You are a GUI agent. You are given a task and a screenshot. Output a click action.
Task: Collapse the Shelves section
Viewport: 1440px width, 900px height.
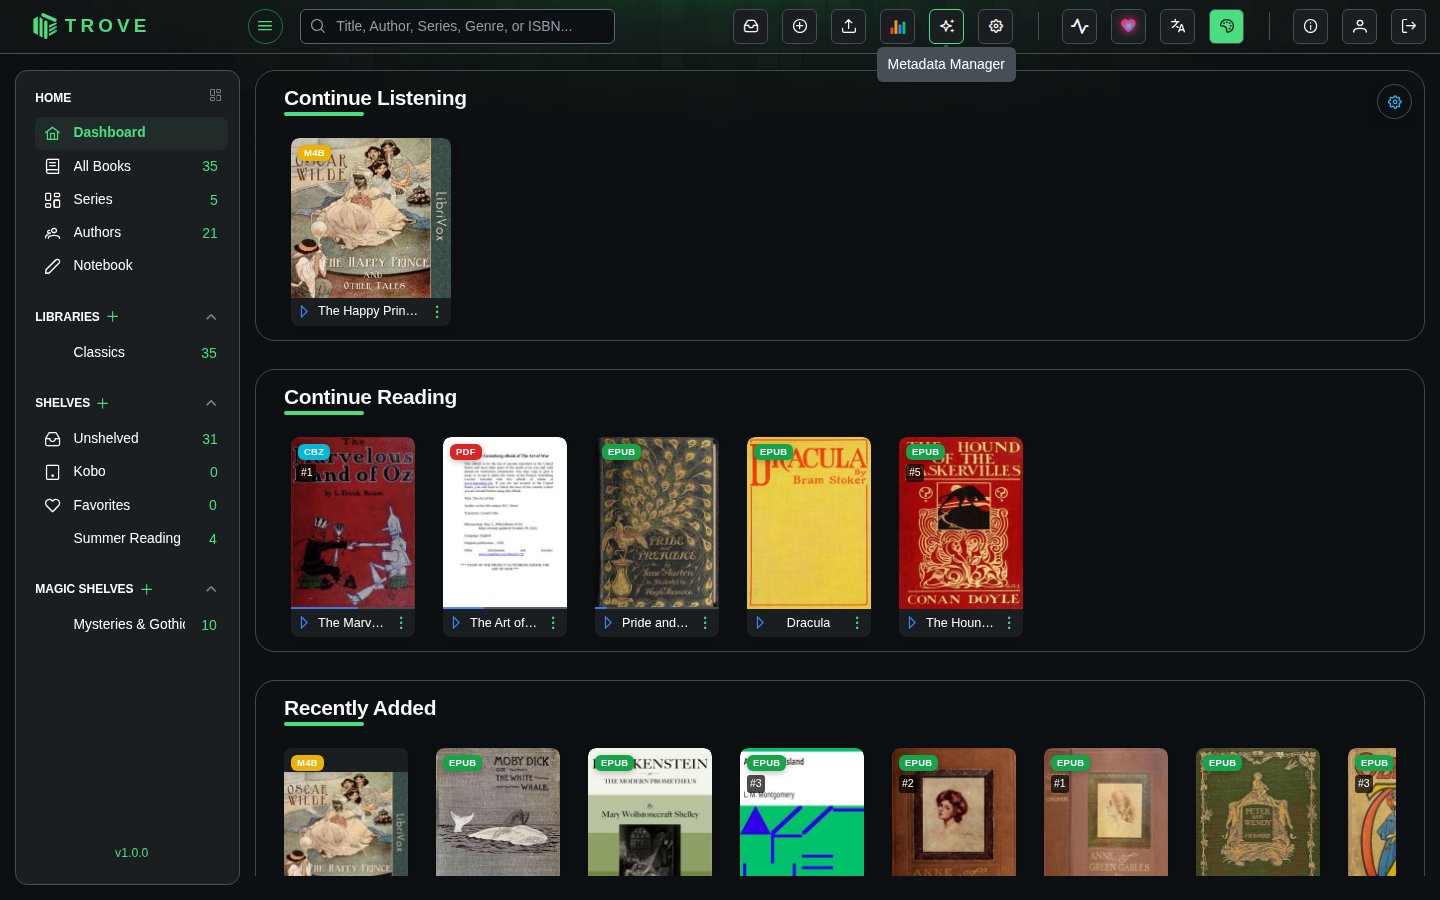click(211, 403)
